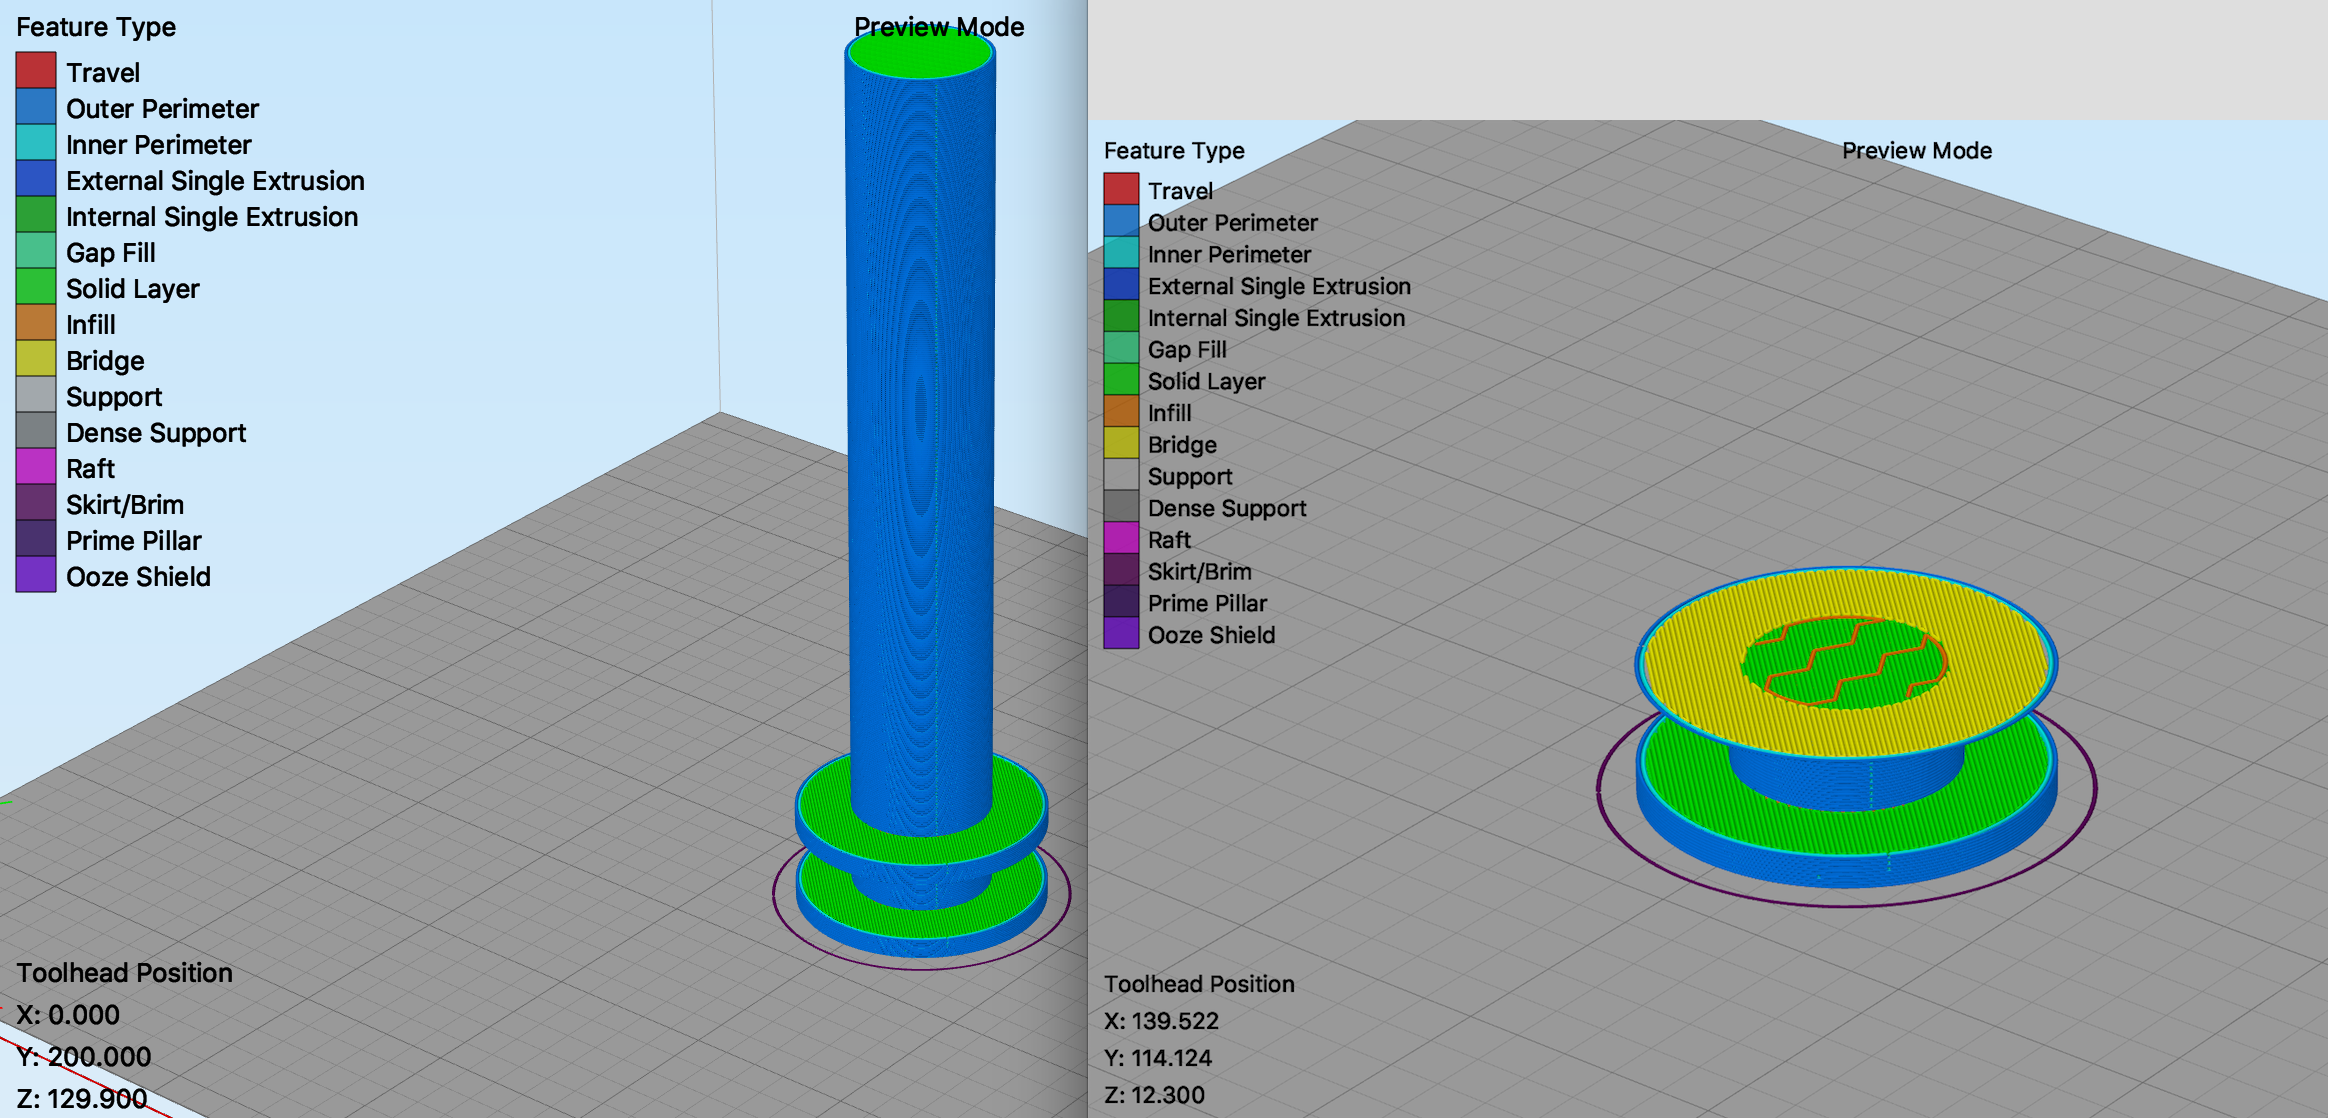Image resolution: width=2328 pixels, height=1118 pixels.
Task: Click the Preview Mode label in left view
Action: [939, 27]
